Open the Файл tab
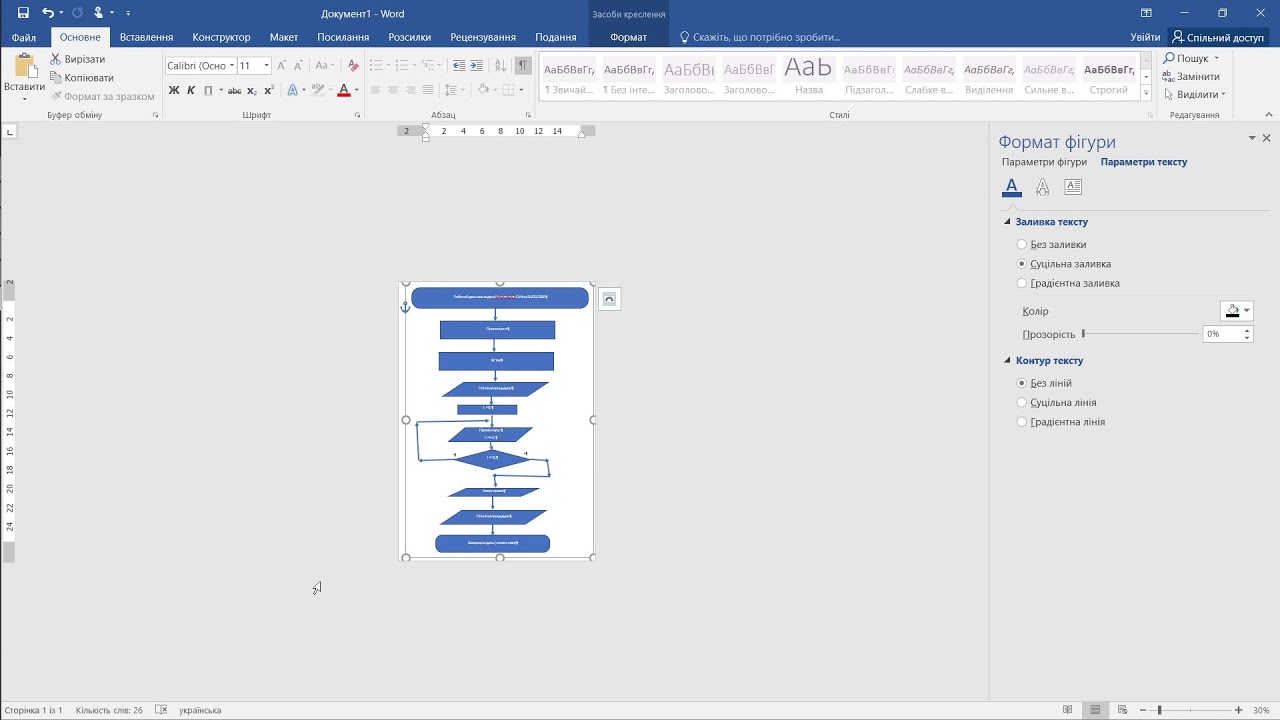The width and height of the screenshot is (1280, 720). pos(24,37)
